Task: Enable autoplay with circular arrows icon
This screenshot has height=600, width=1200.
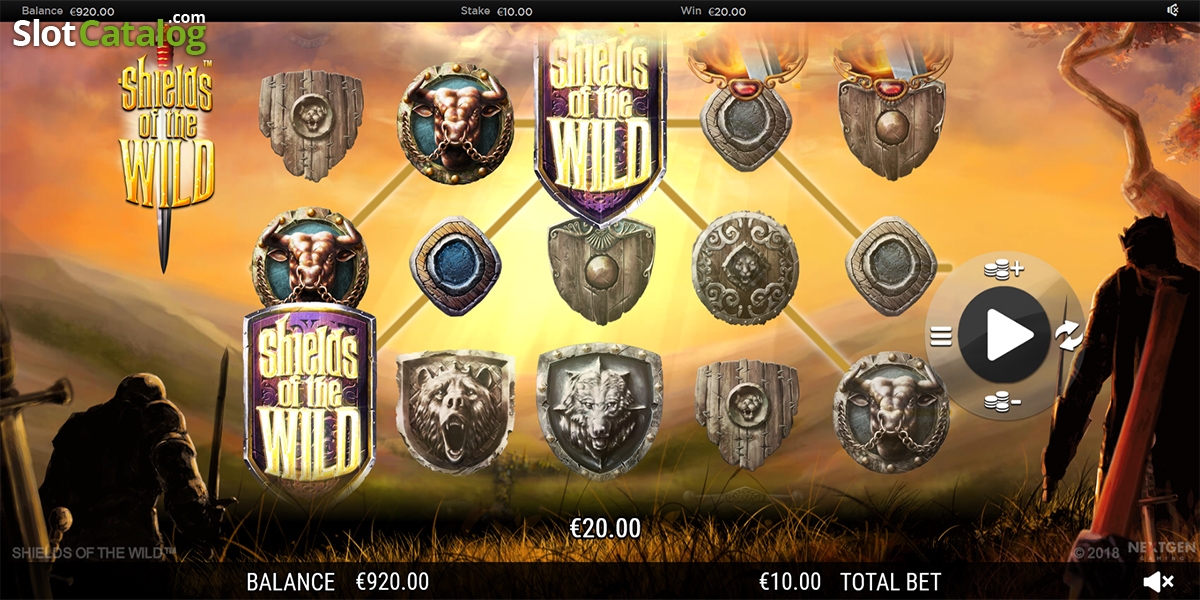Action: 1069,336
